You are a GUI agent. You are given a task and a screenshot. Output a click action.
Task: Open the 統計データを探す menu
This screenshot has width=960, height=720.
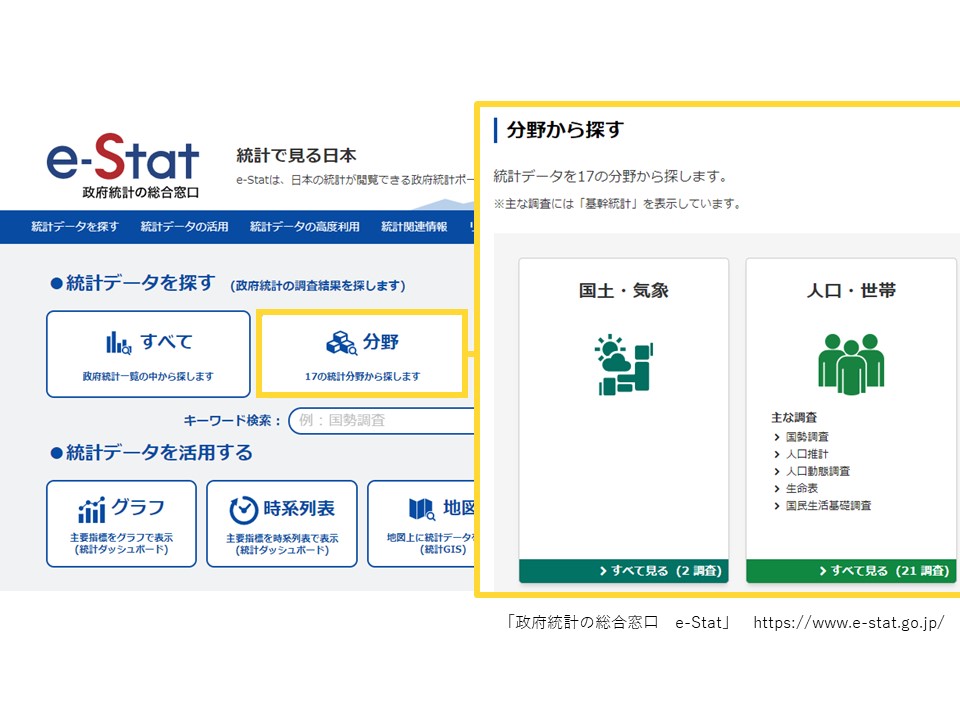tap(75, 227)
